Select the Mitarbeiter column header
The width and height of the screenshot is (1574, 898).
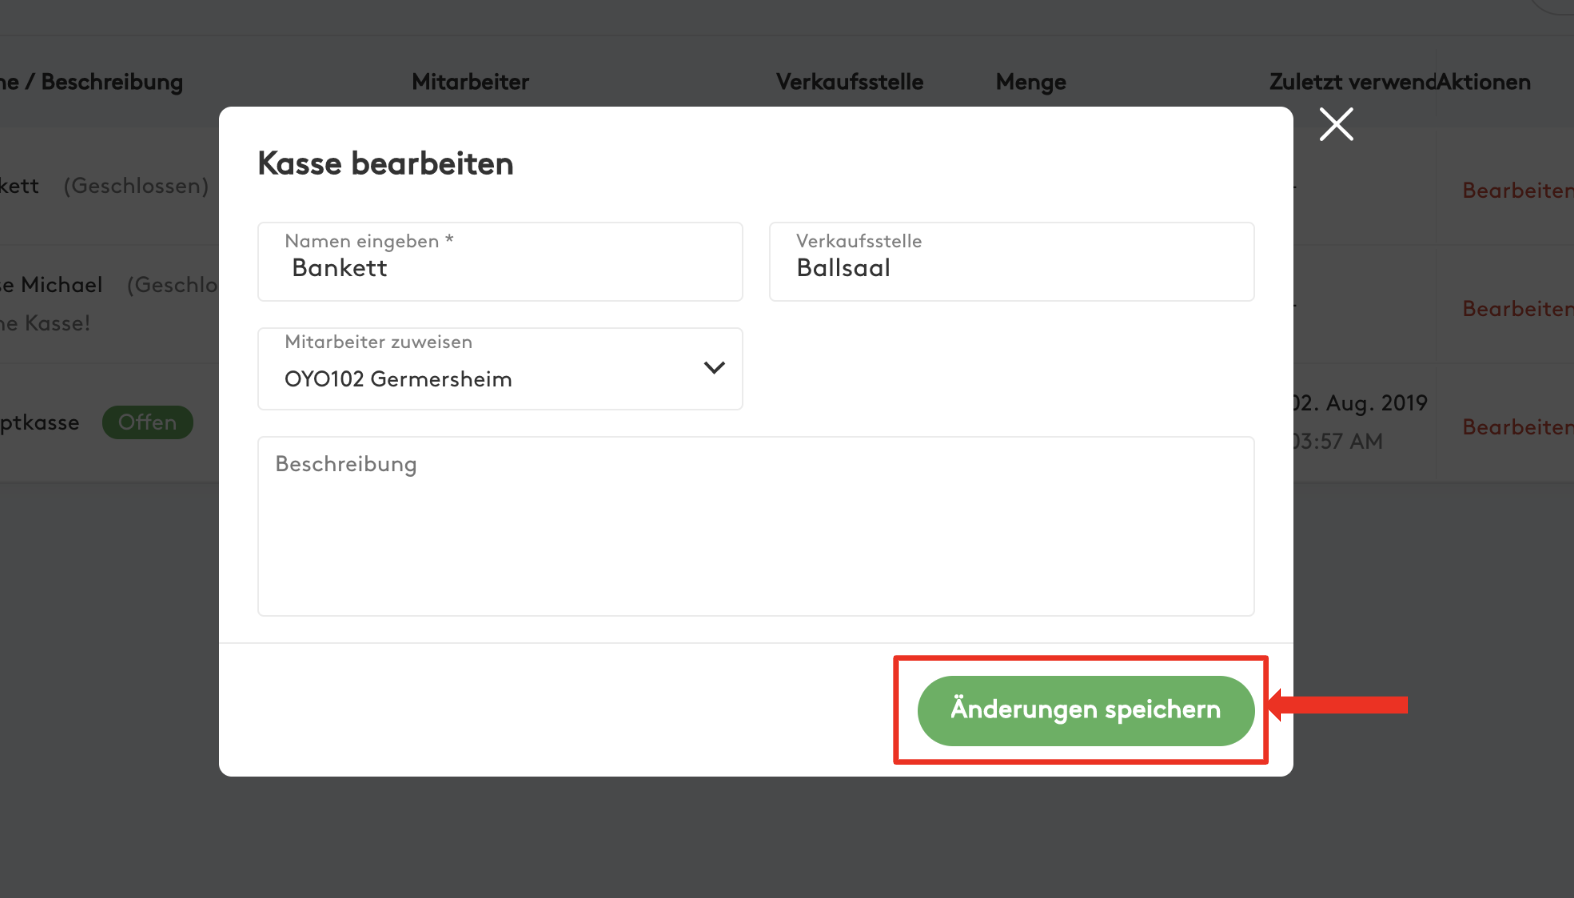tap(470, 82)
